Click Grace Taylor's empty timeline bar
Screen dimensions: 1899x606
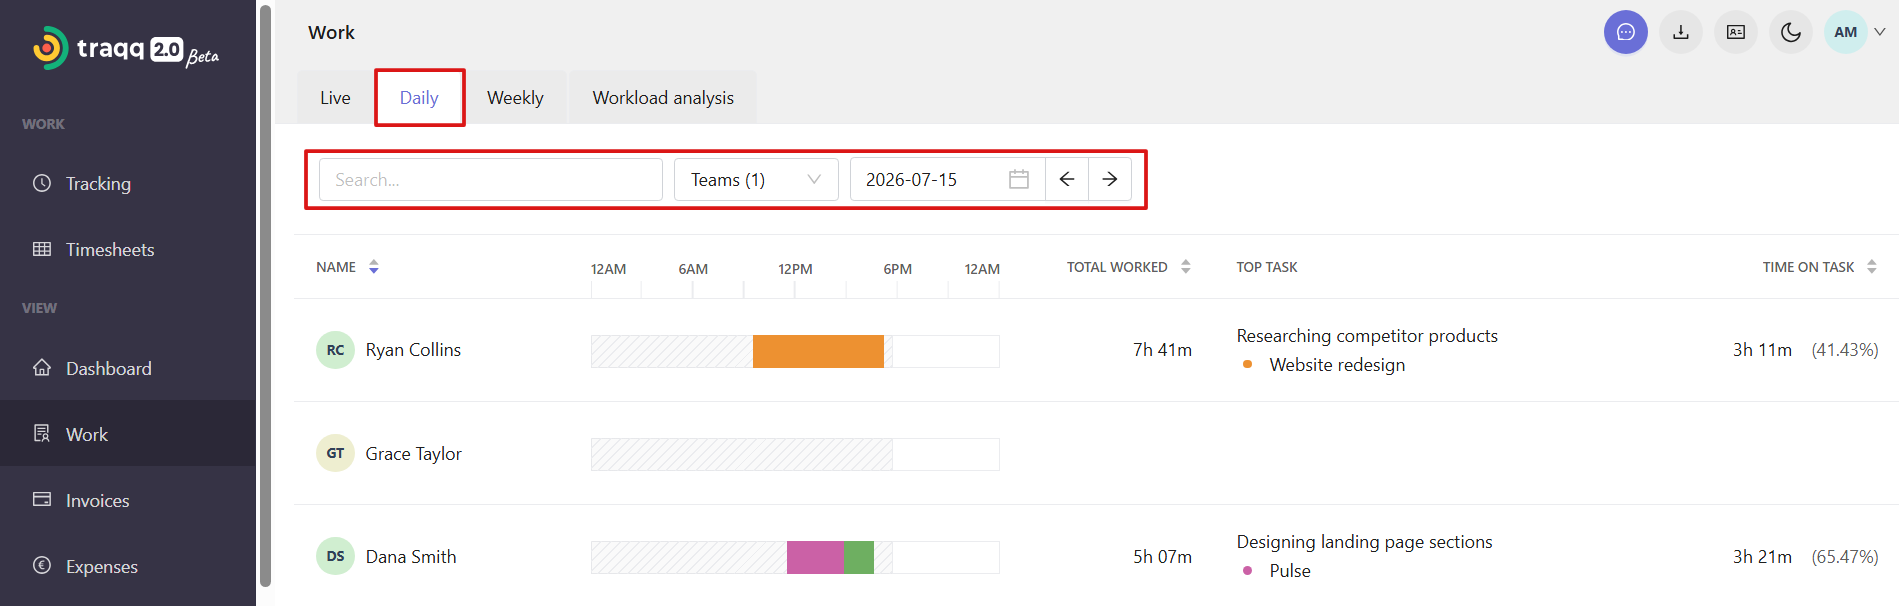click(795, 454)
